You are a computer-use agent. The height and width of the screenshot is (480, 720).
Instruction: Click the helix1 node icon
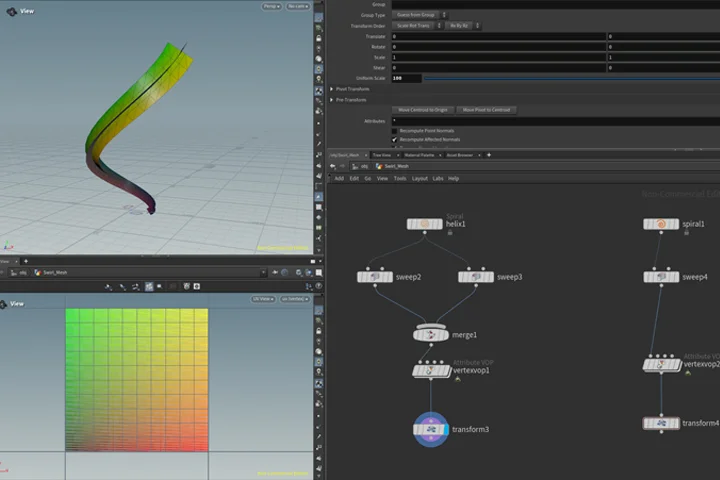(x=425, y=224)
